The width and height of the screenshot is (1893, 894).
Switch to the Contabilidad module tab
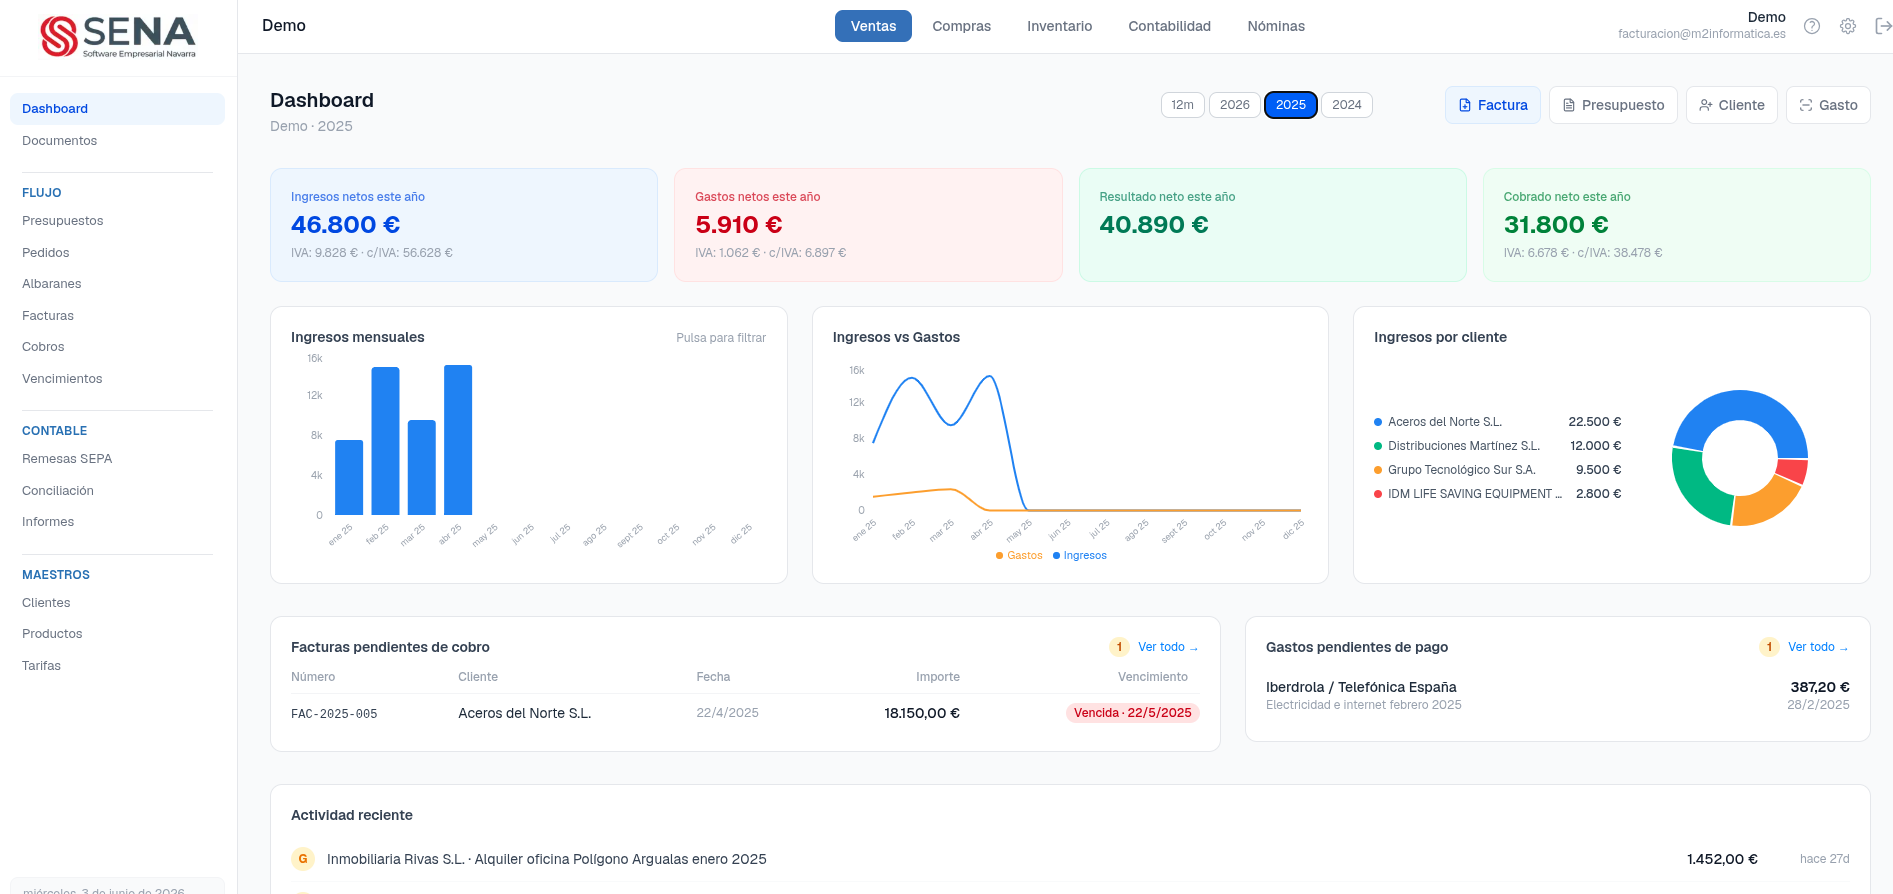1169,26
